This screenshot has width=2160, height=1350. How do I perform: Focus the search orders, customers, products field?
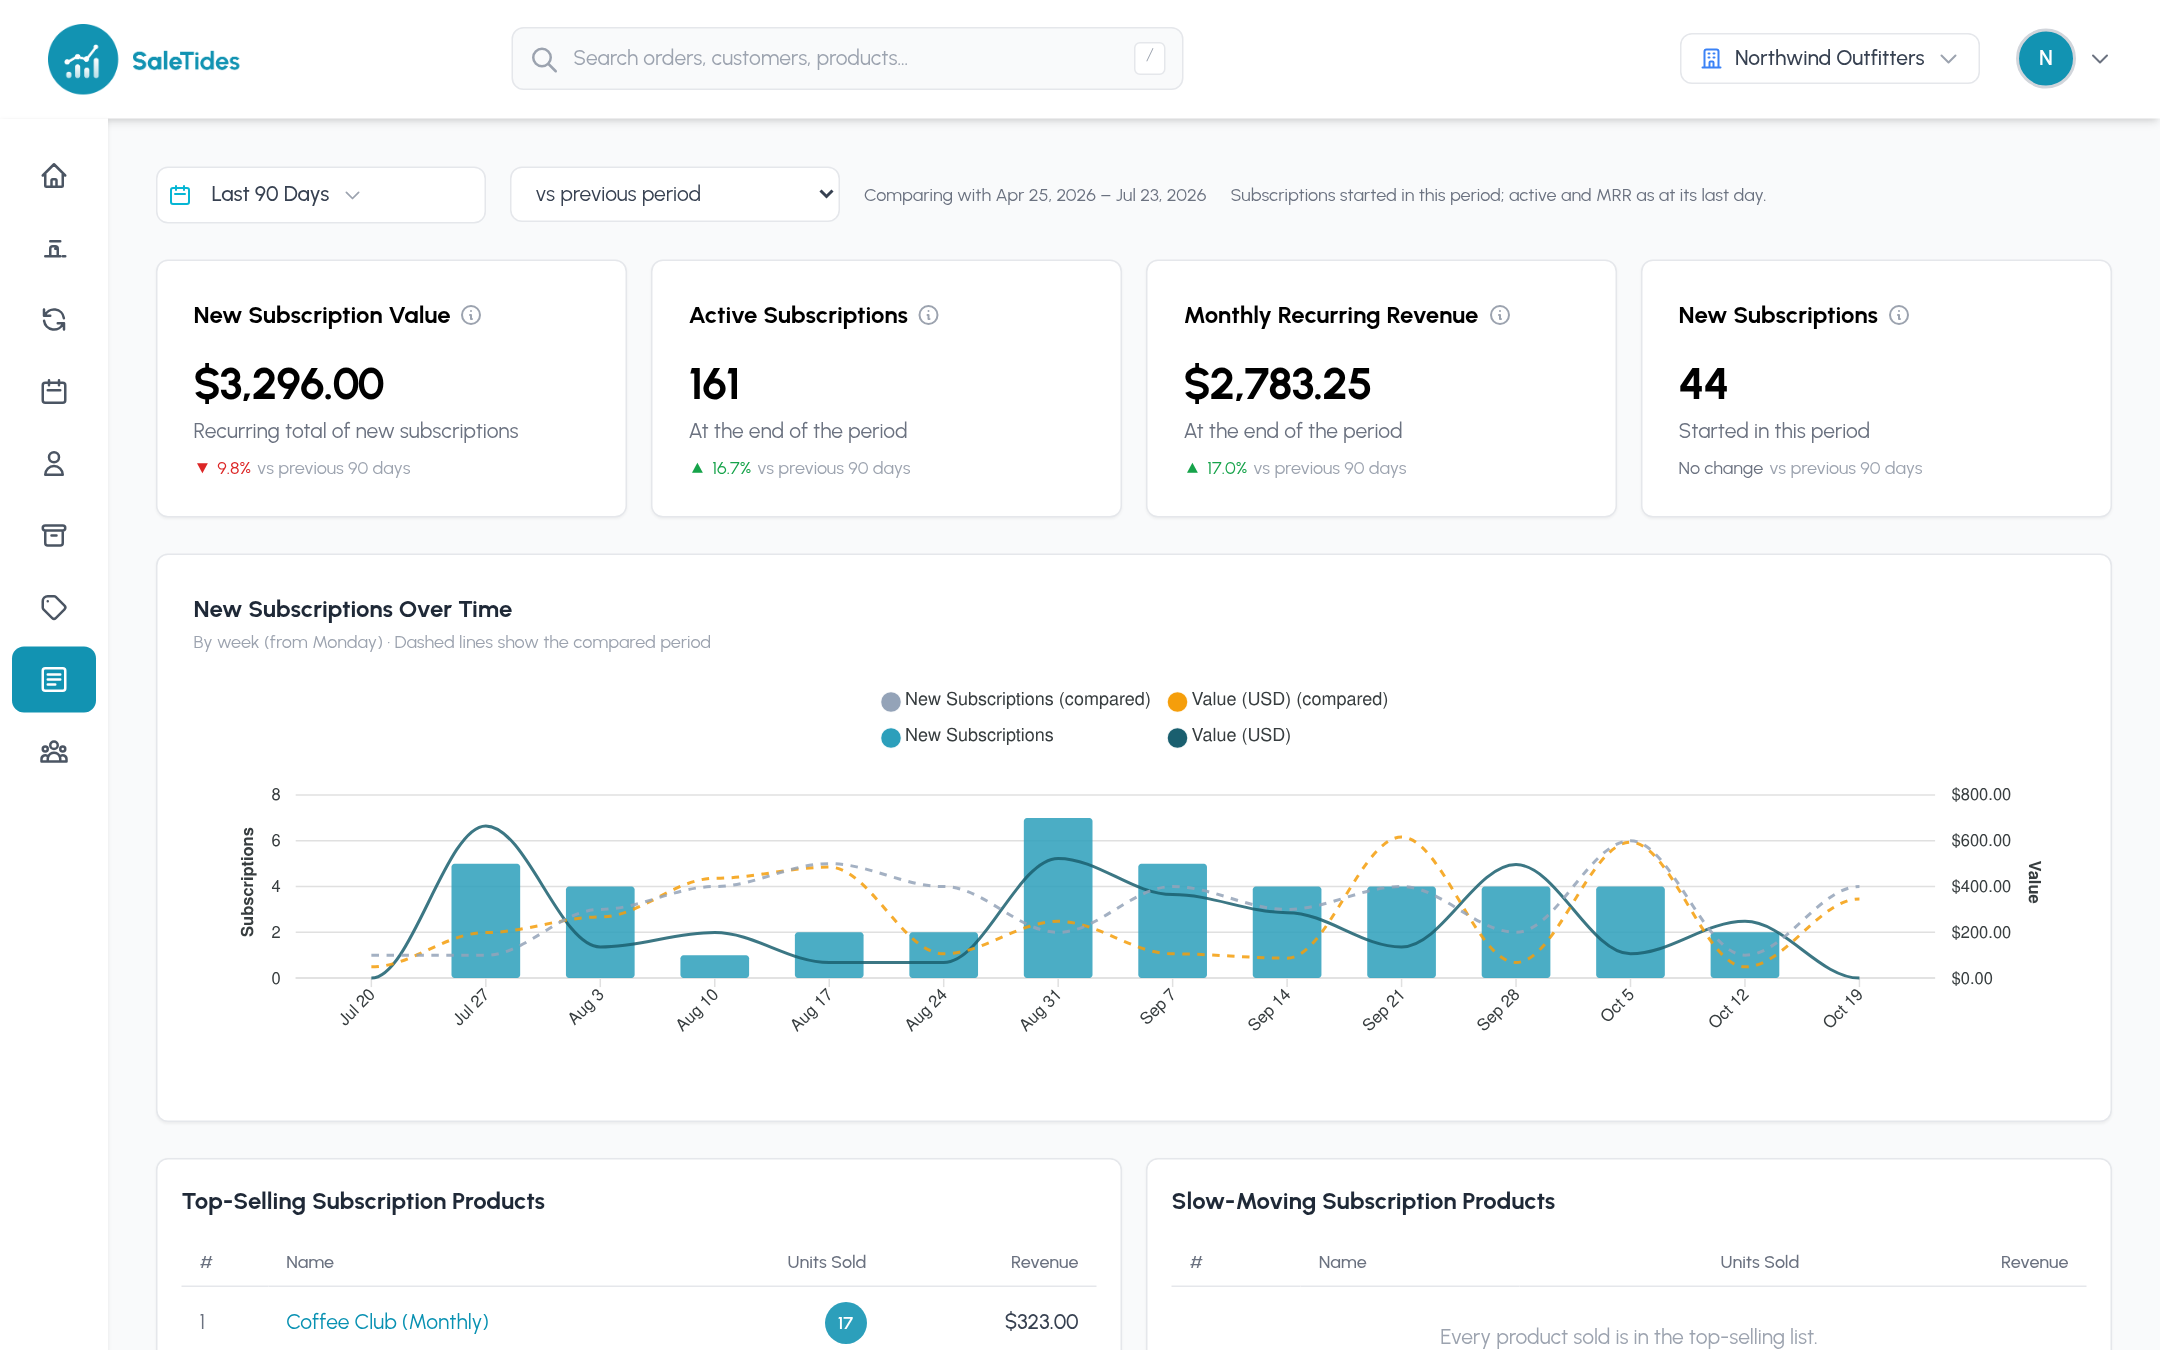[847, 59]
